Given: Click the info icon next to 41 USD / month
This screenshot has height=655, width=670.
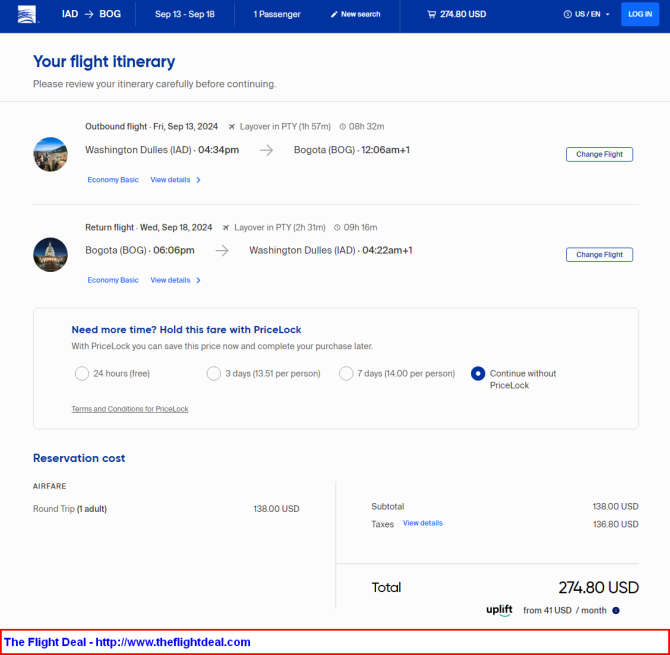Looking at the screenshot, I should coord(616,611).
